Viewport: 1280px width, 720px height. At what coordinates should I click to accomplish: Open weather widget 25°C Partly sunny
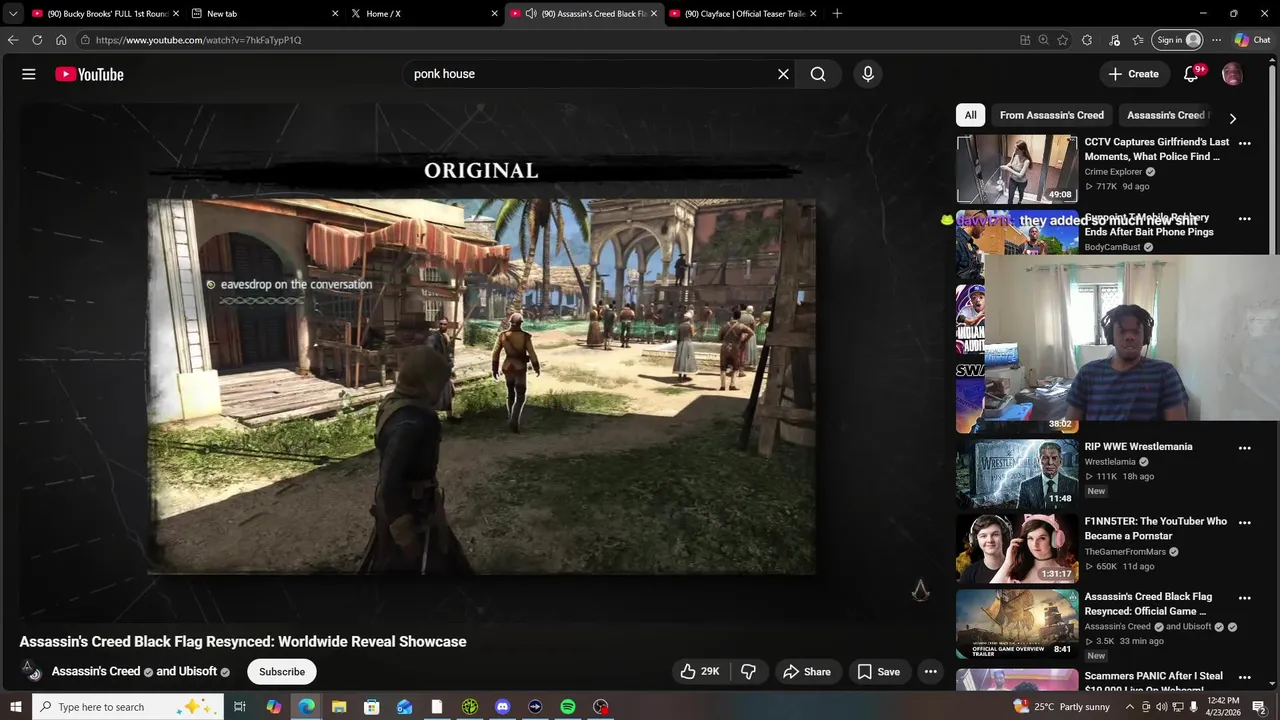pyautogui.click(x=1062, y=707)
